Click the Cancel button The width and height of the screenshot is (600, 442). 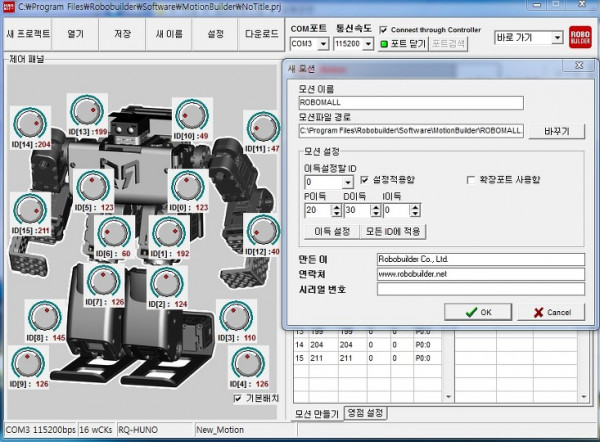pos(551,312)
